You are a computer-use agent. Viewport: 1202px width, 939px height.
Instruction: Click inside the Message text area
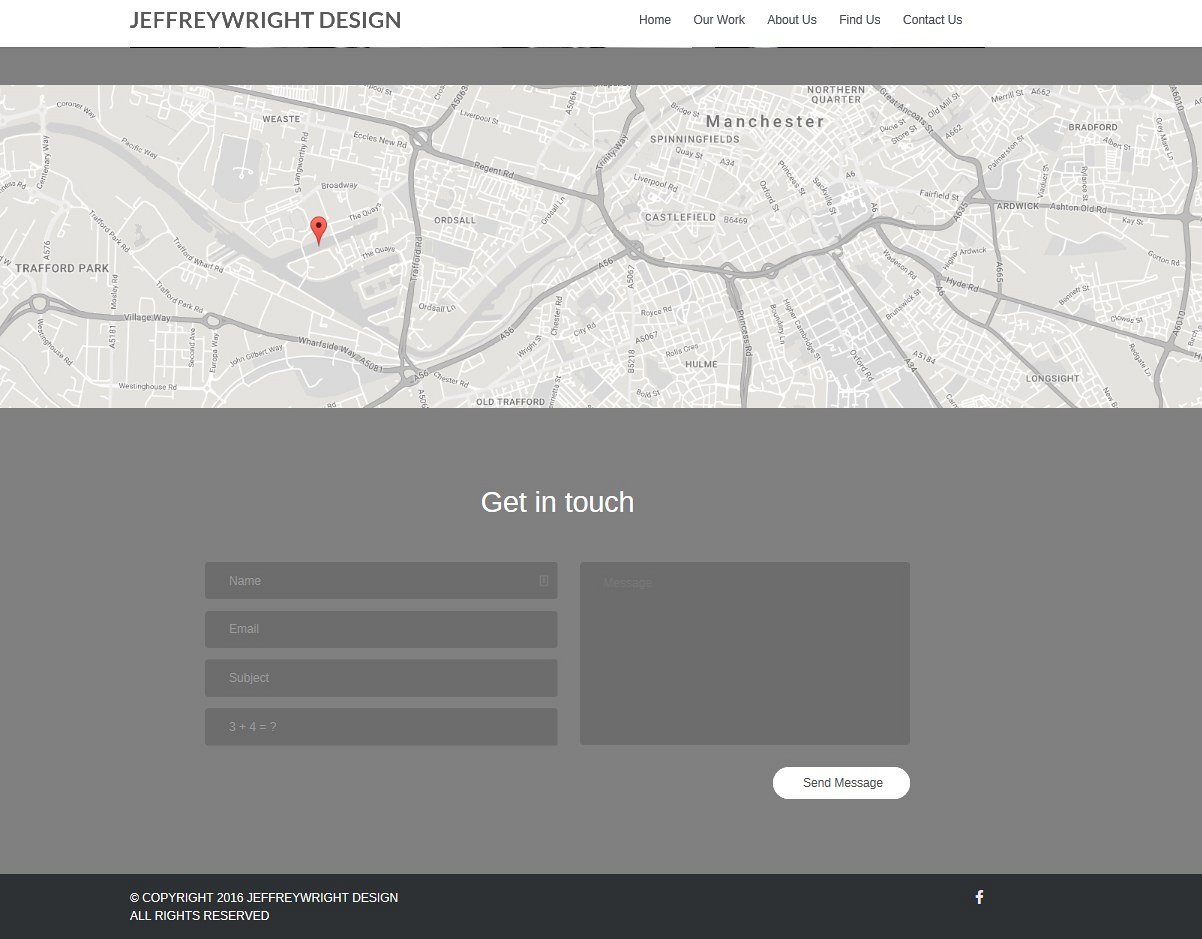[744, 654]
